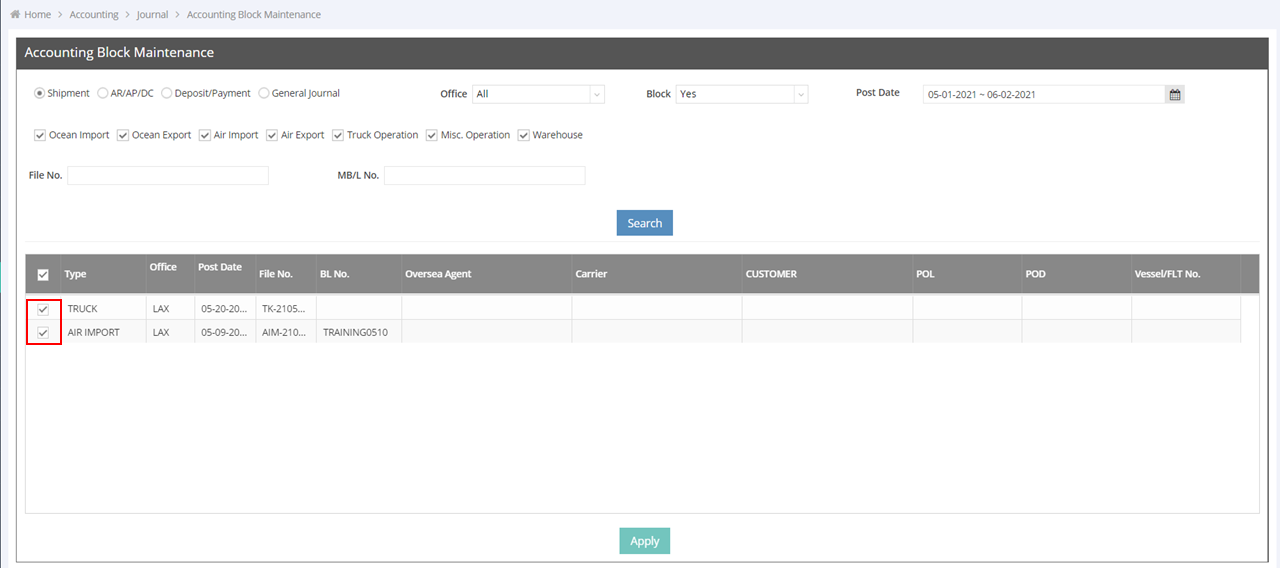Select the AR/AP/DC radio option
The image size is (1280, 568).
[x=103, y=94]
